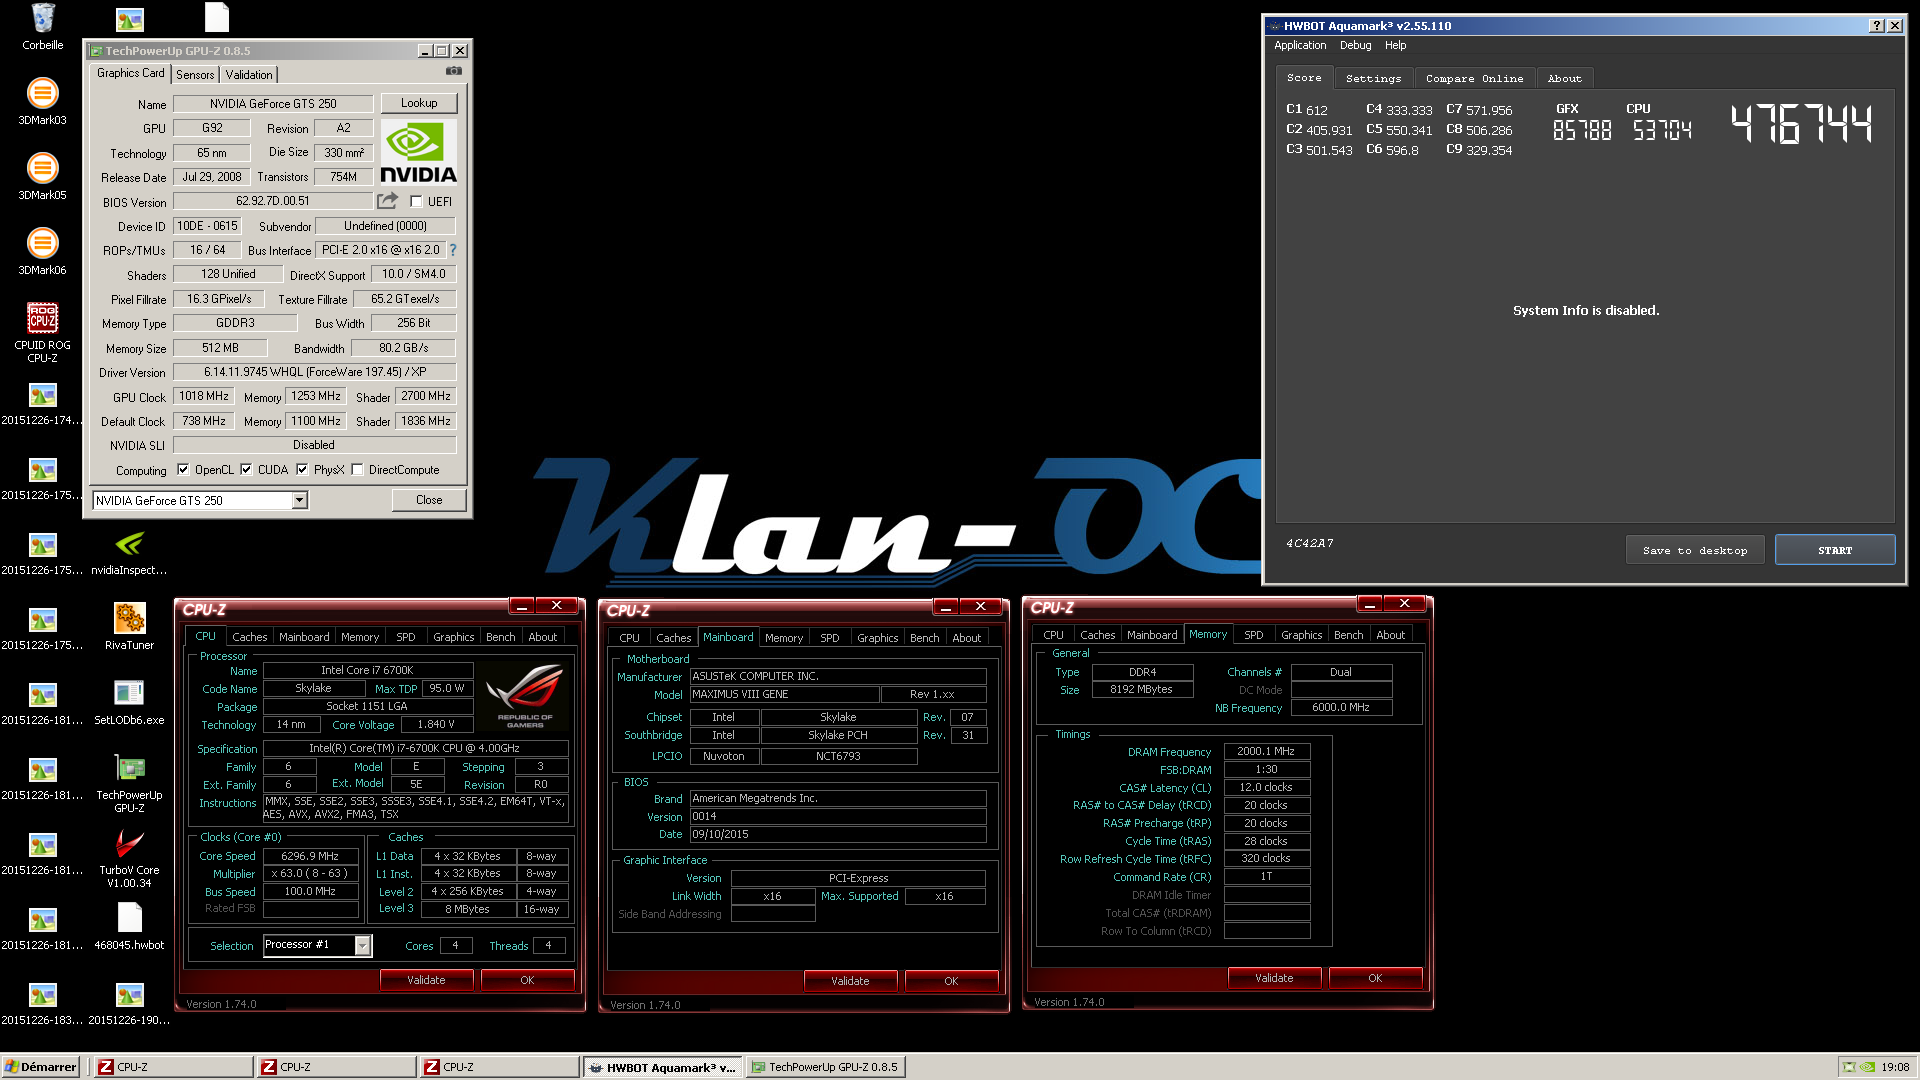The image size is (1920, 1080).
Task: Open the nvidiaInspector desktop icon
Action: tap(130, 551)
